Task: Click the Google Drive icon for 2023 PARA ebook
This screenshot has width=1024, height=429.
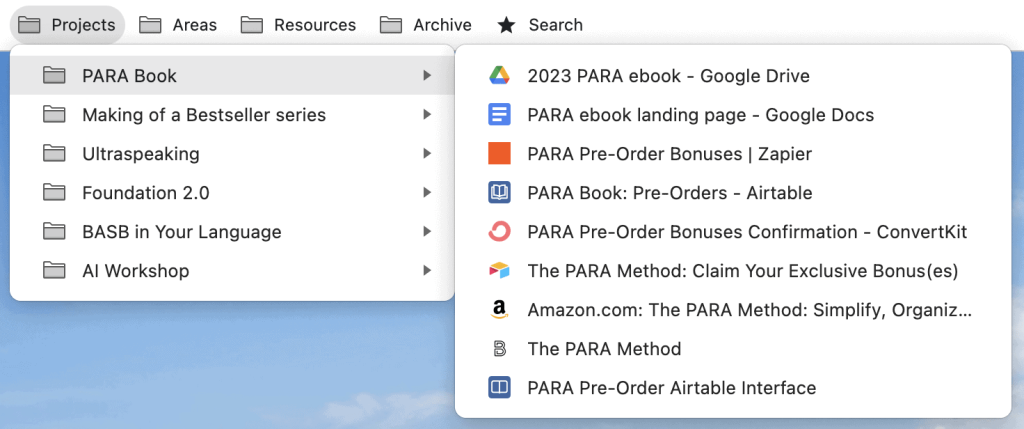Action: coord(499,76)
